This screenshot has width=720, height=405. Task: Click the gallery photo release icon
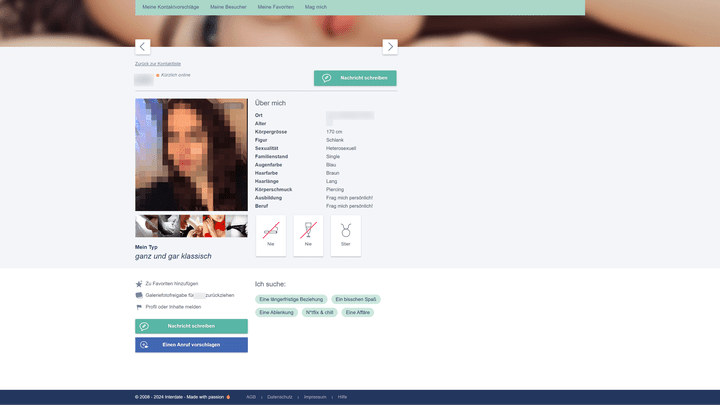click(139, 295)
